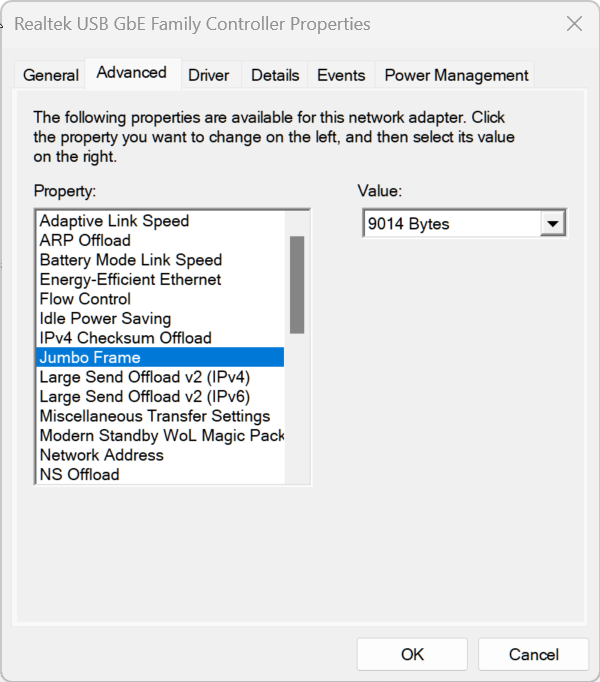Switch to the Details tab
Viewport: 600px width, 682px height.
pyautogui.click(x=275, y=75)
